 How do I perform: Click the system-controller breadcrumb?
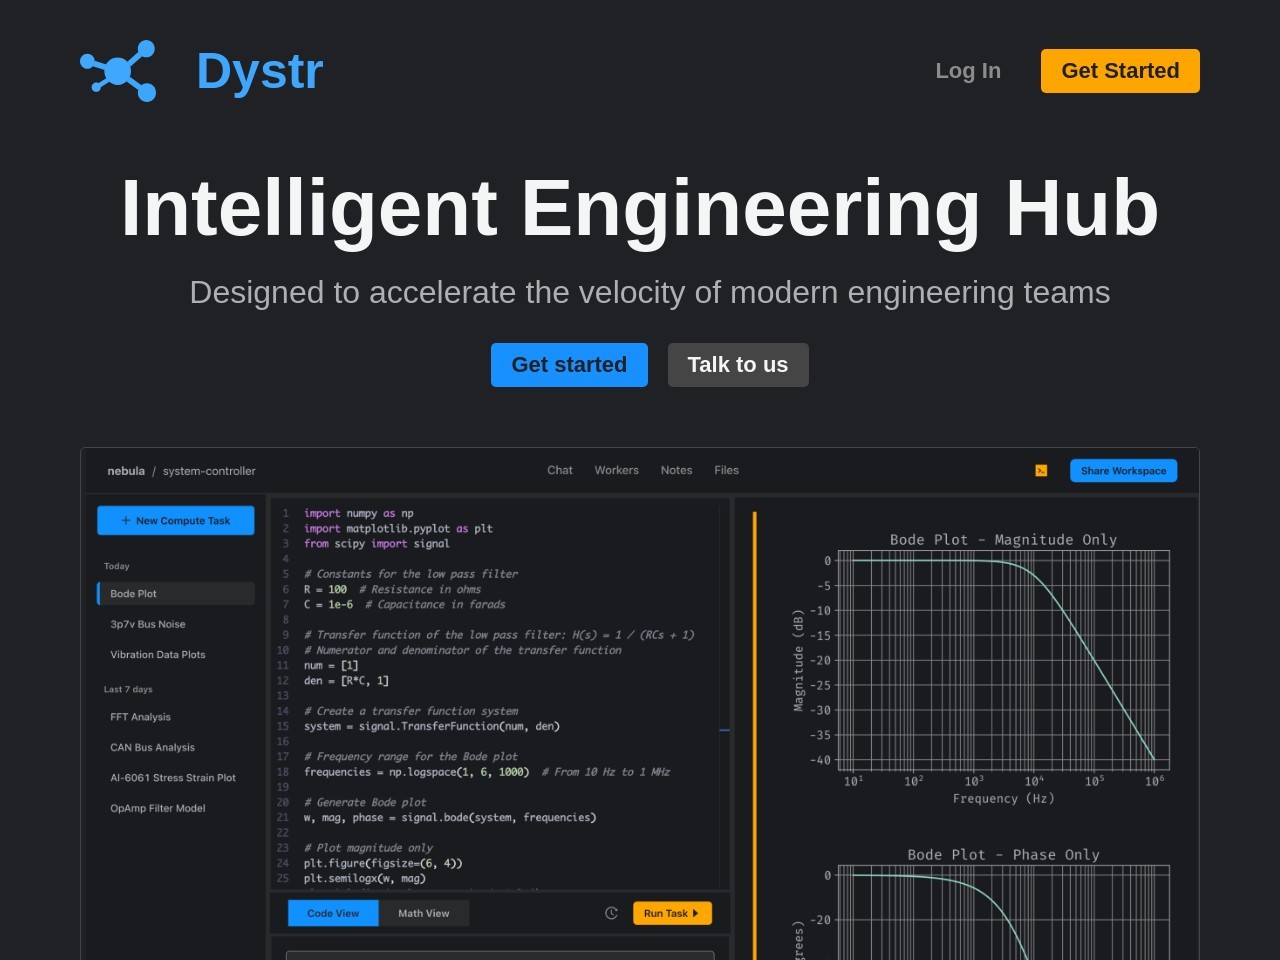click(x=209, y=471)
